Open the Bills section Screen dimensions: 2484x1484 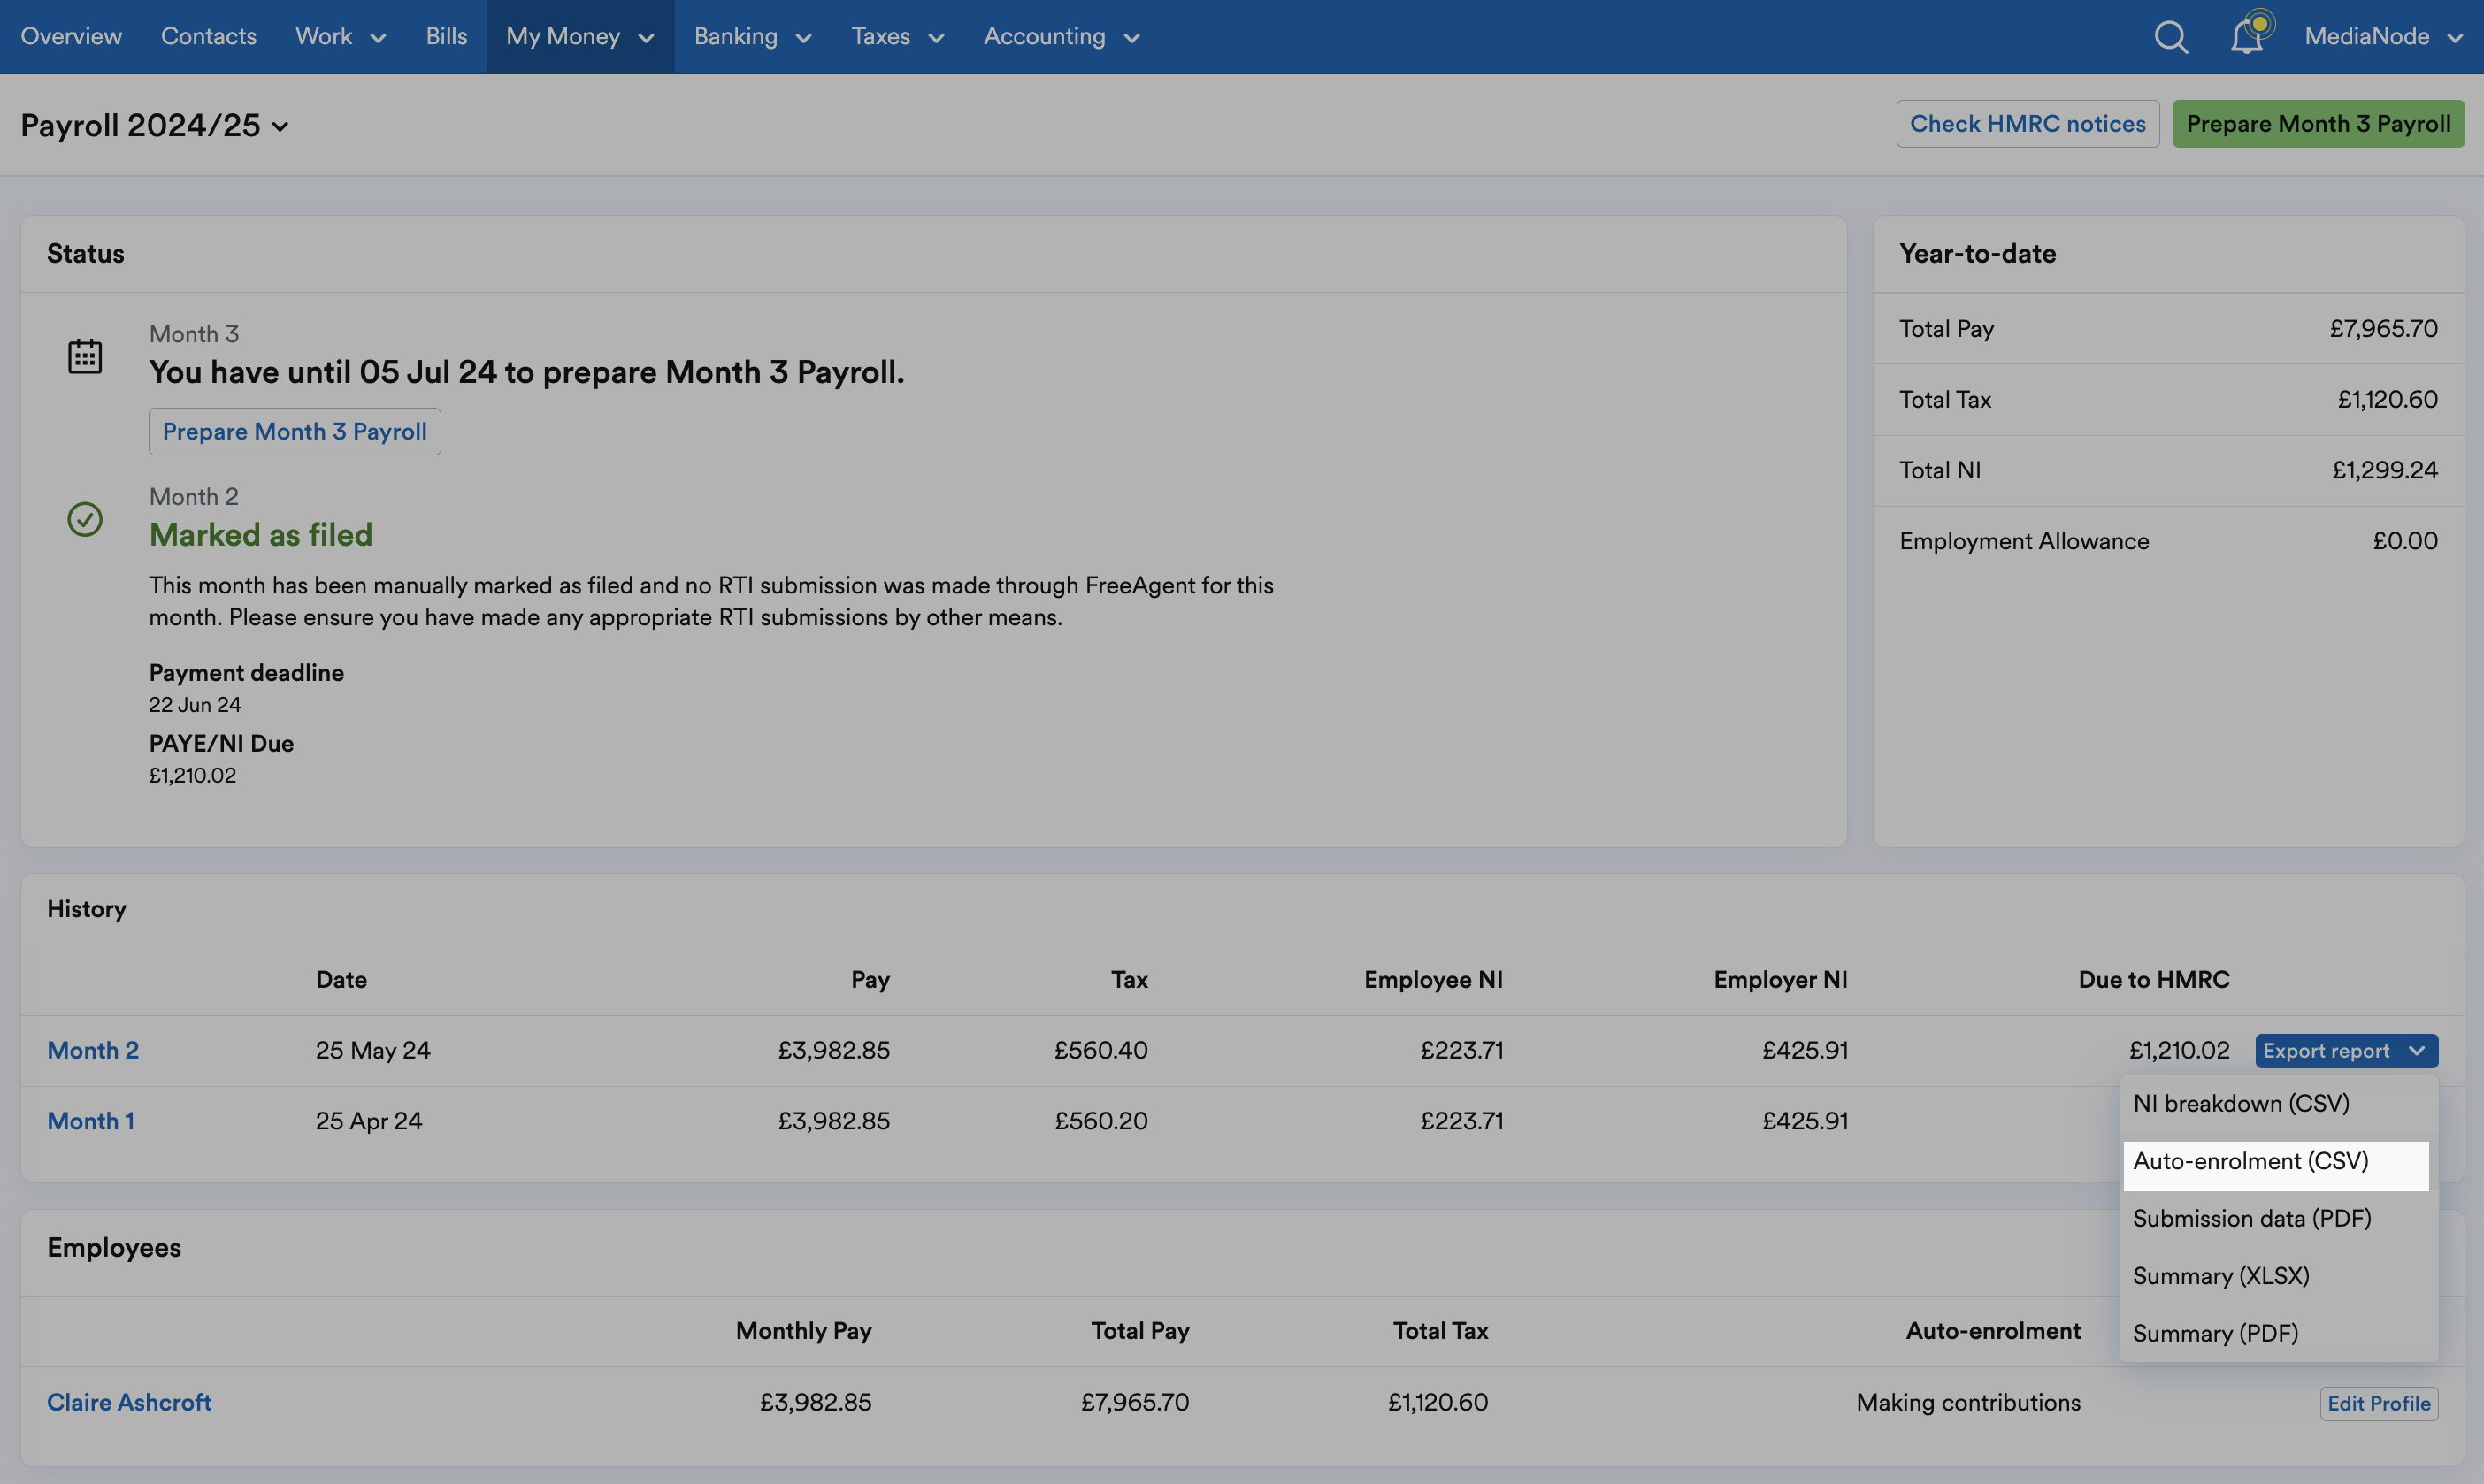[x=446, y=37]
